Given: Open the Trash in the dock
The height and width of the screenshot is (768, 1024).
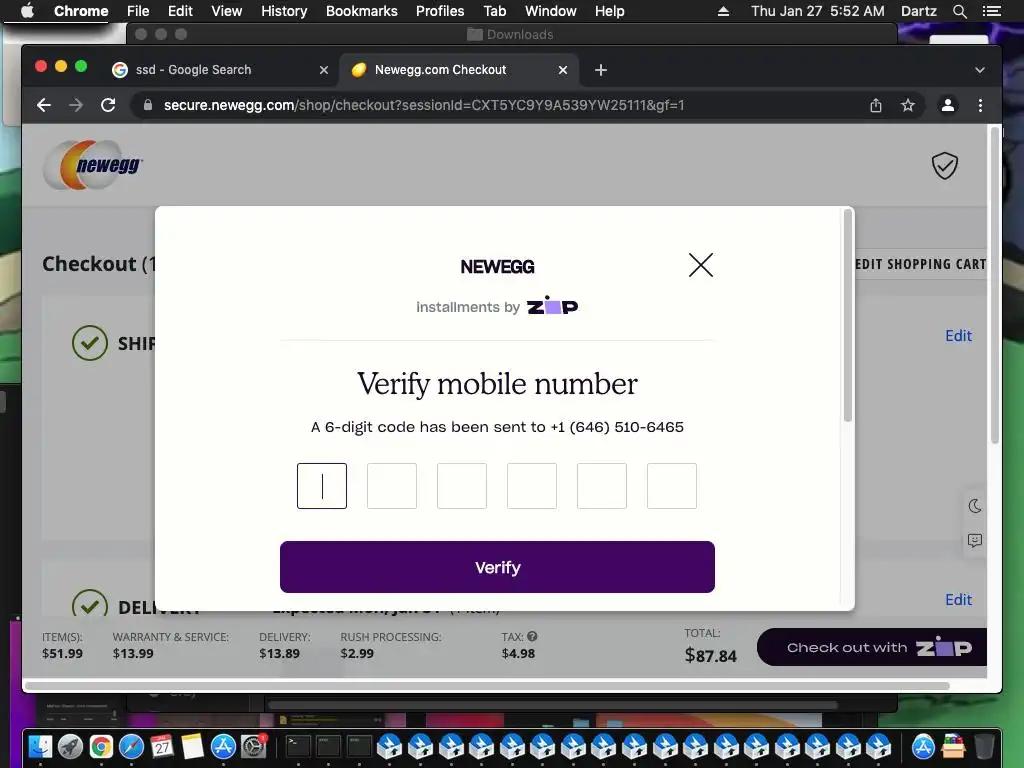Looking at the screenshot, I should (984, 746).
